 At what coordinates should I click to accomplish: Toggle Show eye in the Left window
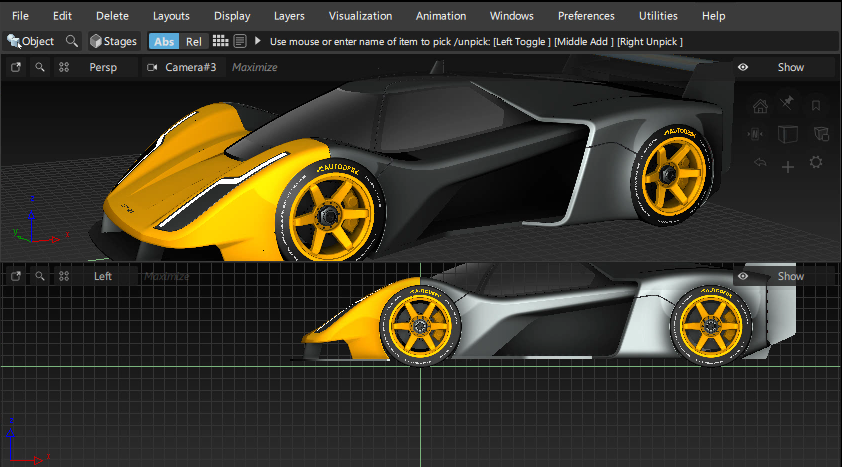(743, 276)
